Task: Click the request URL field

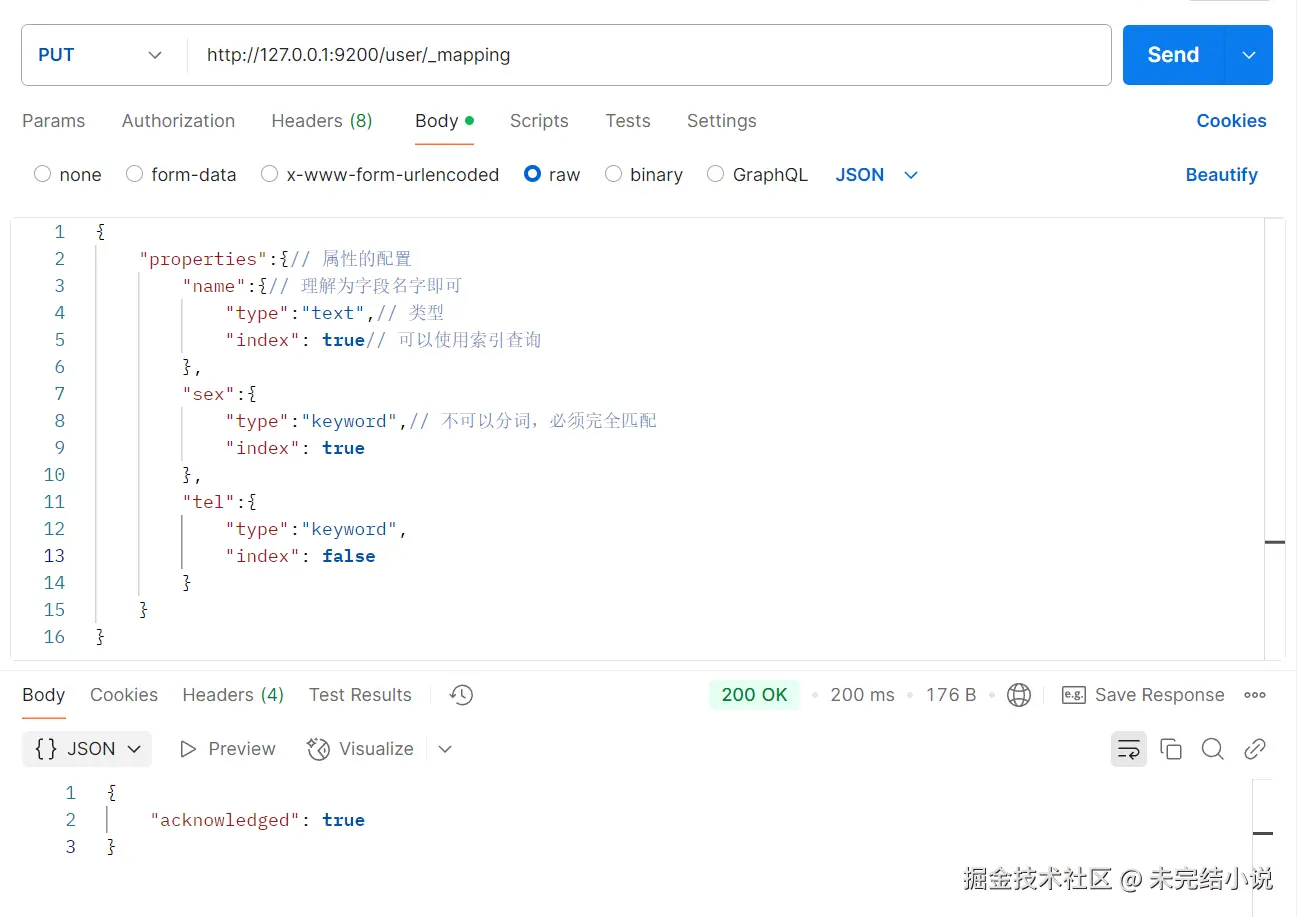Action: 650,55
